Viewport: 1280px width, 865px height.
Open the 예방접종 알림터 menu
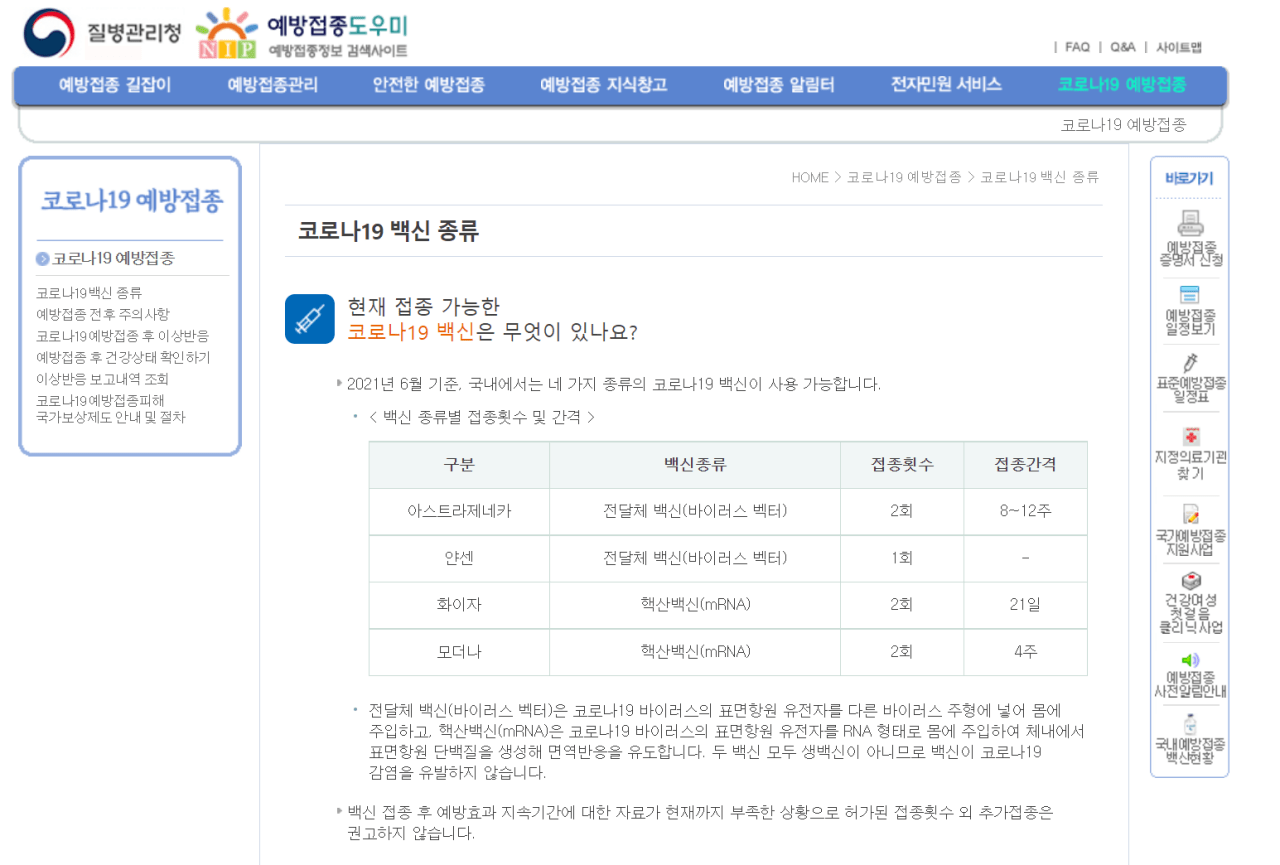click(x=779, y=85)
